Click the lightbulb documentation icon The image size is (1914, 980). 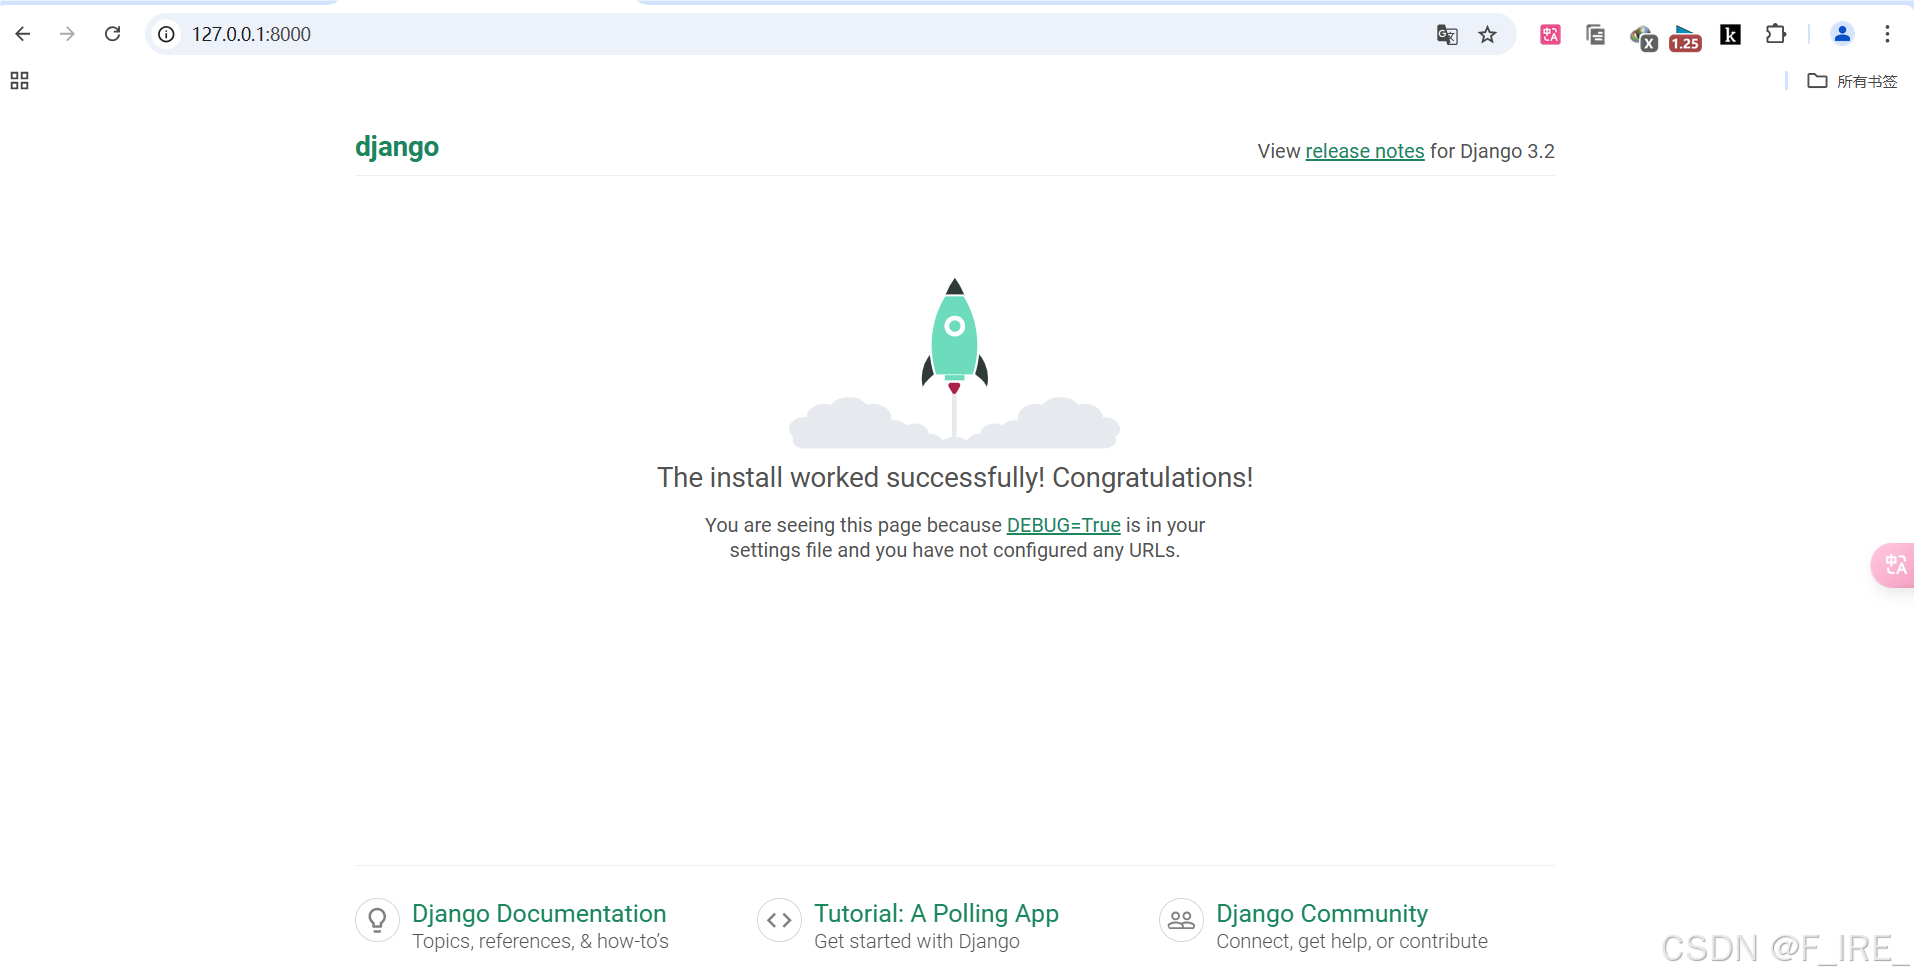coord(377,920)
